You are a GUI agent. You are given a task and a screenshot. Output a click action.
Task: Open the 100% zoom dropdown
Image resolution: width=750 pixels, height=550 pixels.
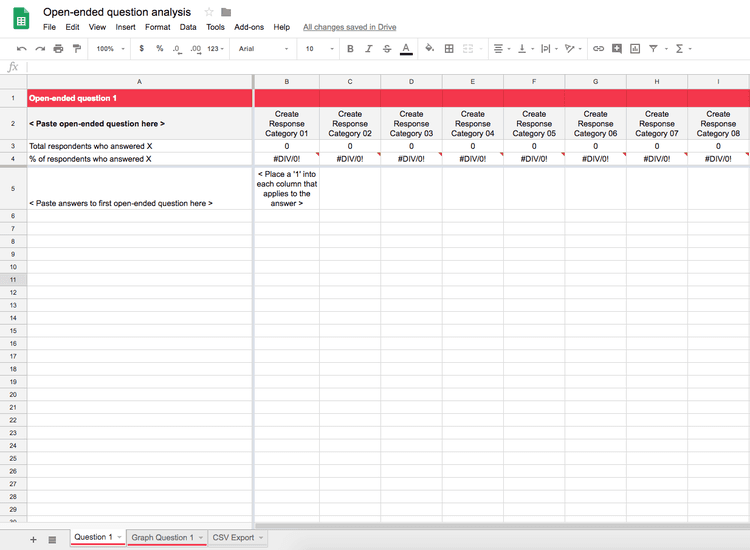pos(110,49)
